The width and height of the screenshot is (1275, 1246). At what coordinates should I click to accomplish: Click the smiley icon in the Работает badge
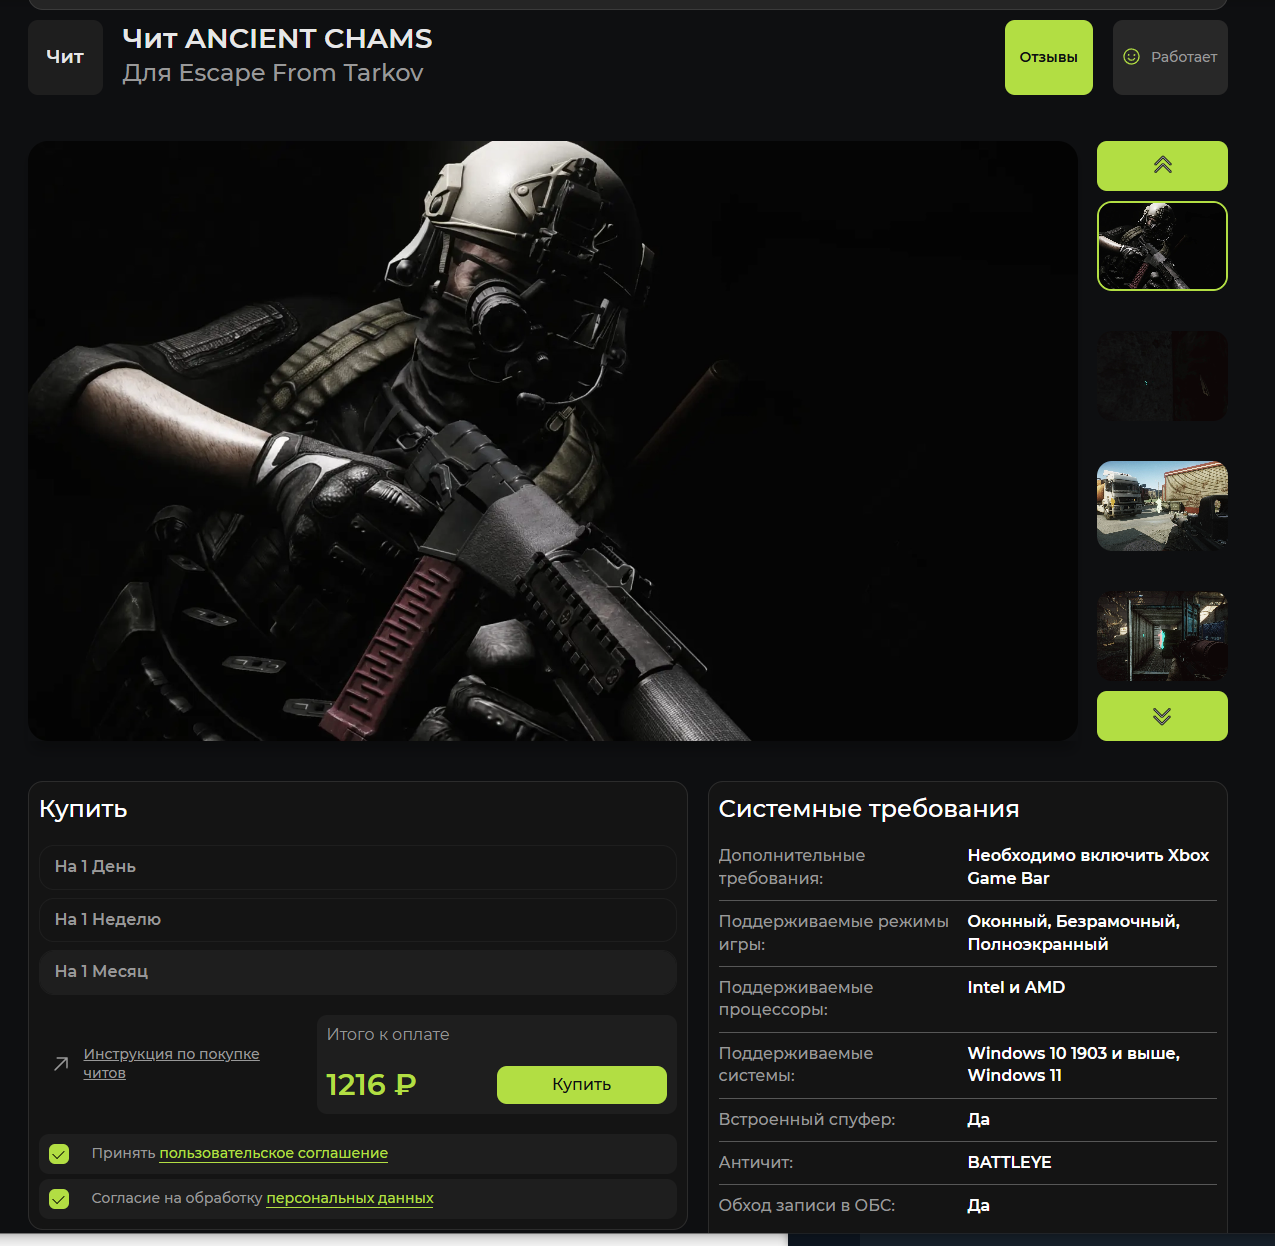click(1132, 57)
